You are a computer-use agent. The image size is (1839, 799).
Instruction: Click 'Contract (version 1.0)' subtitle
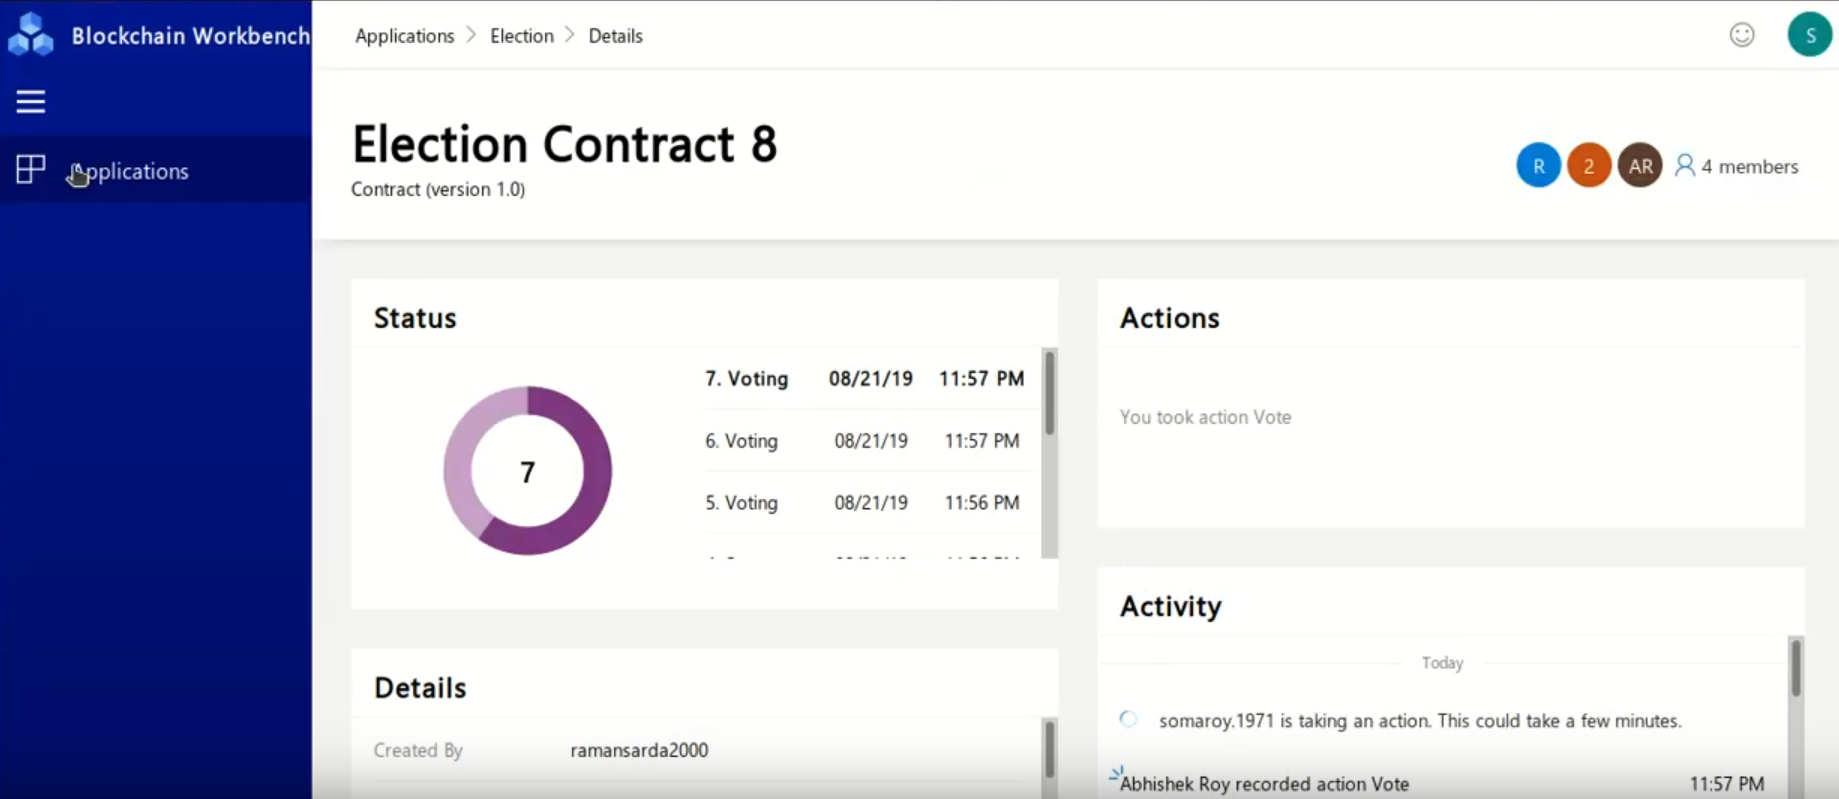(438, 189)
